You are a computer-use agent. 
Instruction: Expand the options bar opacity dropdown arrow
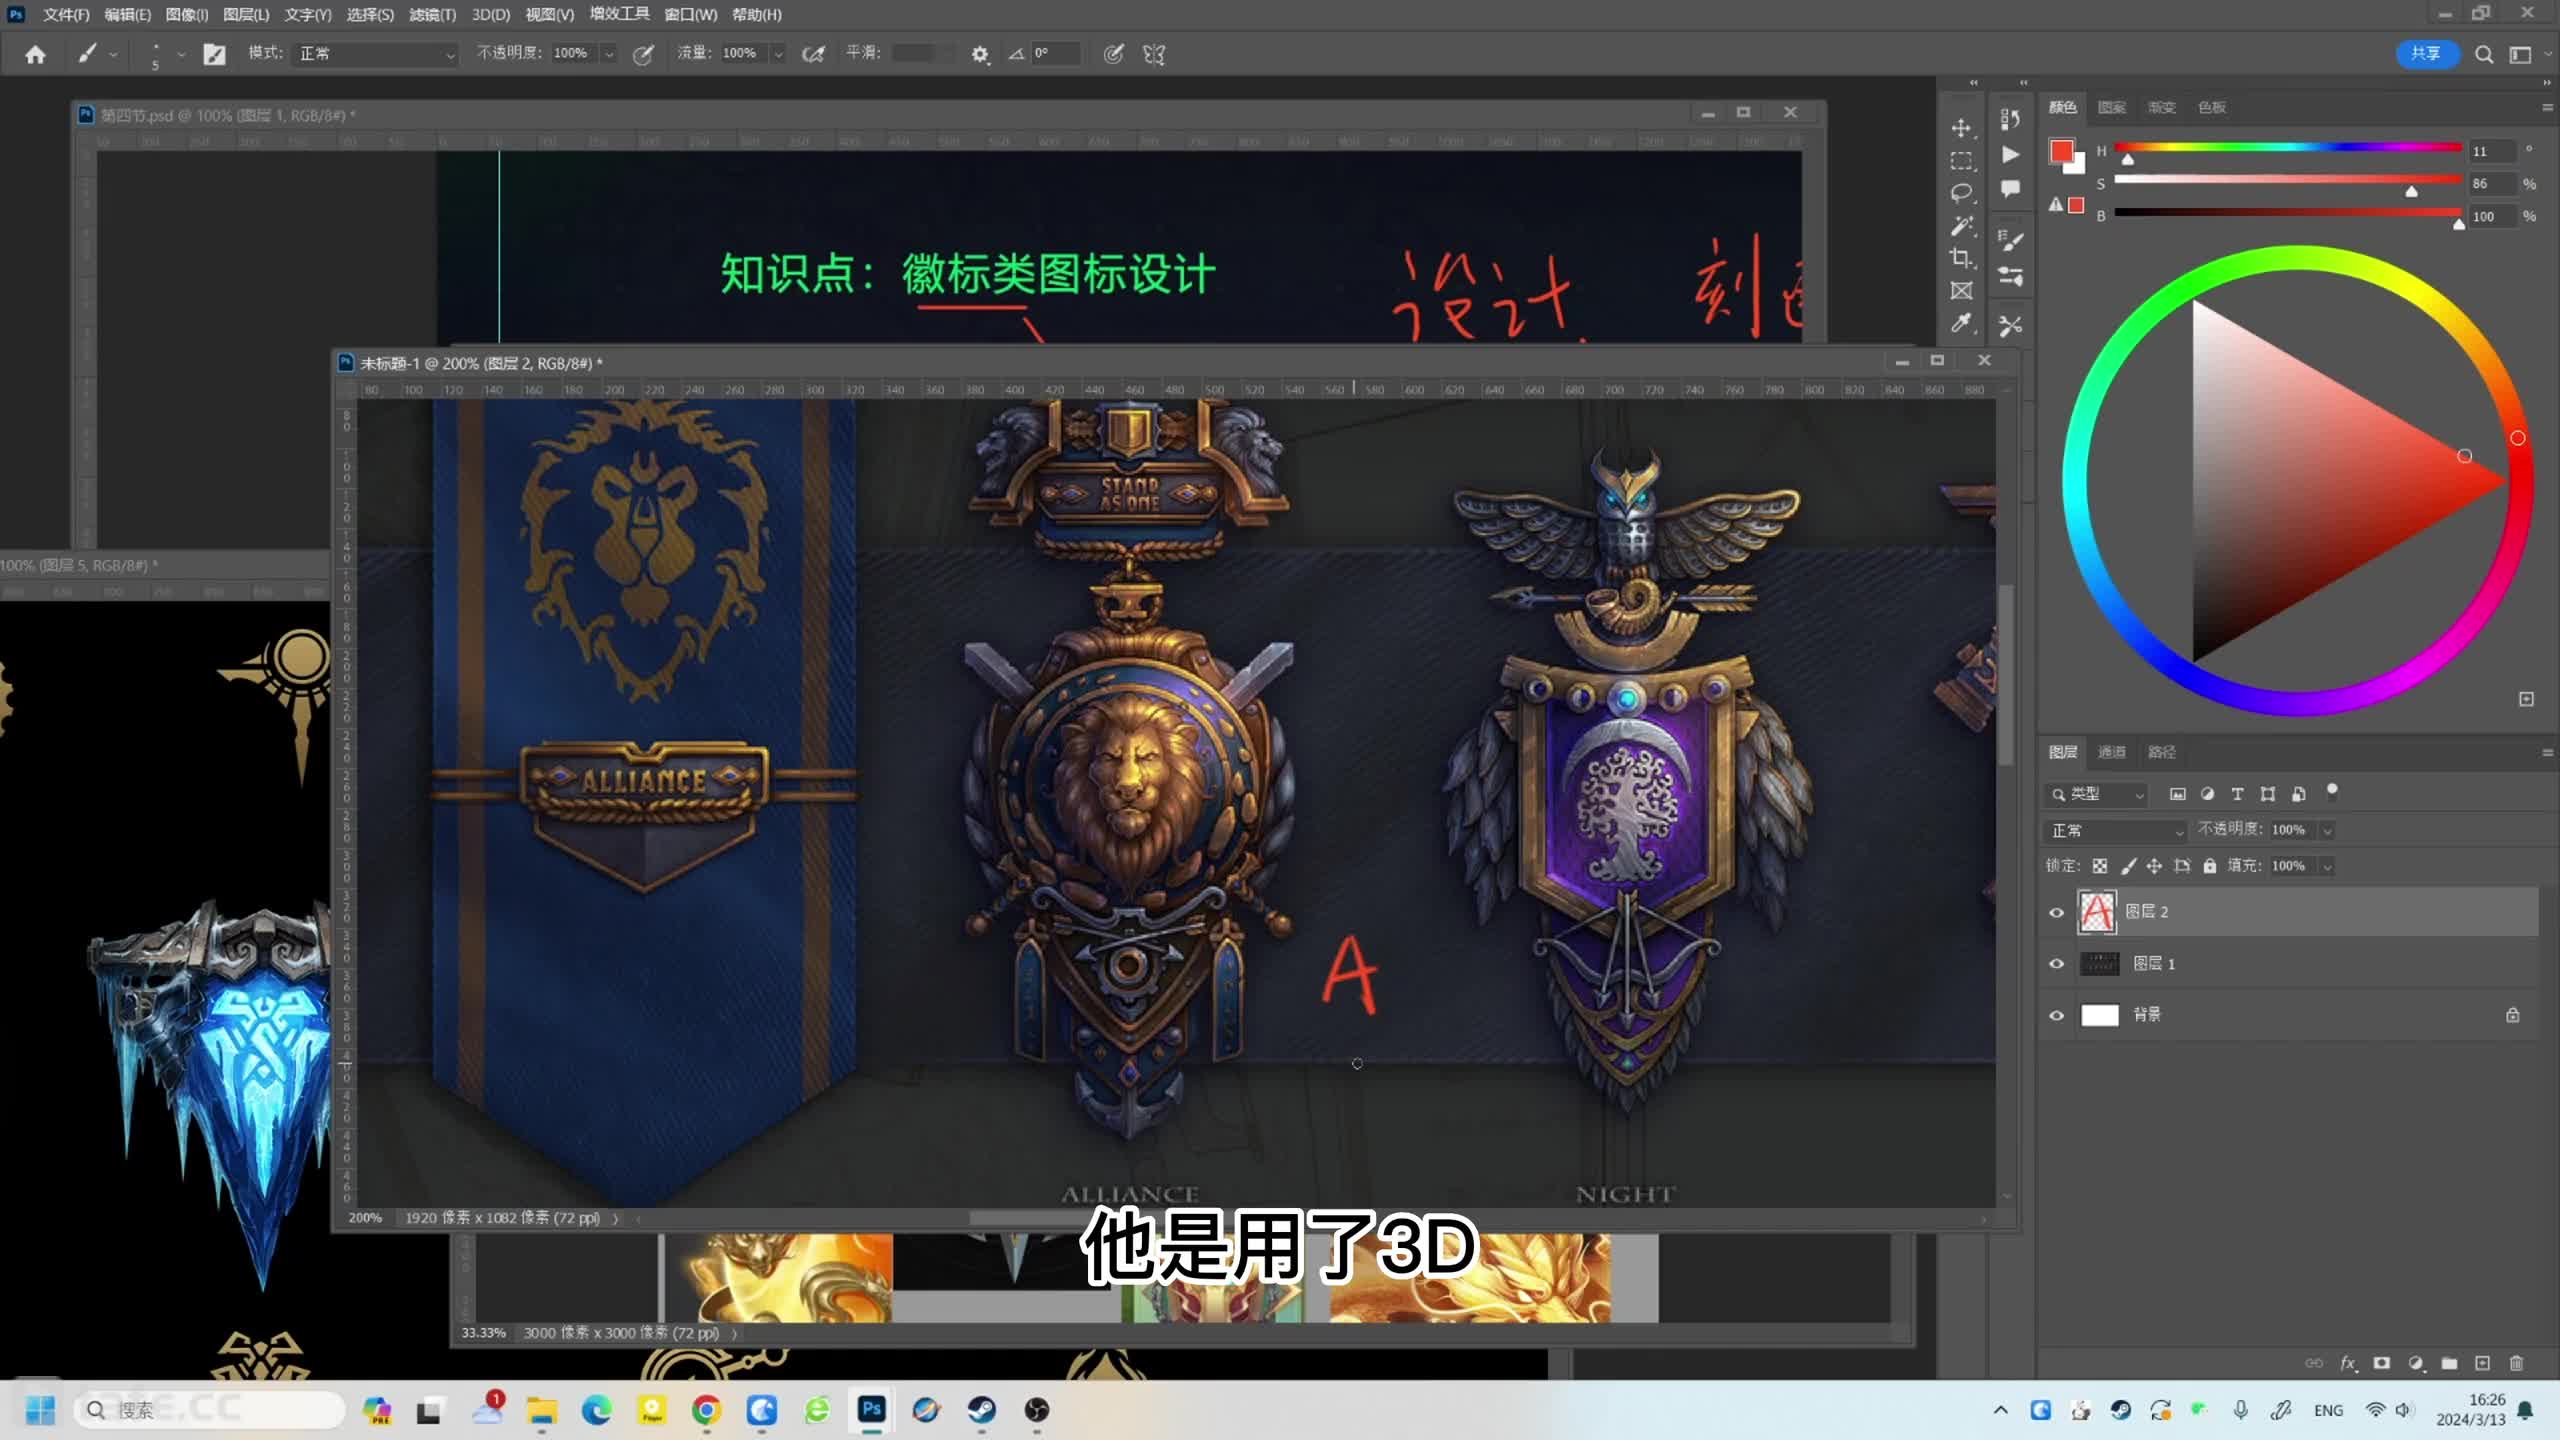click(608, 54)
